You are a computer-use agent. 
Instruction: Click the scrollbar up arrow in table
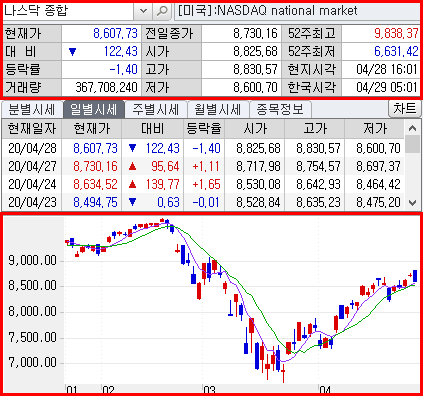pyautogui.click(x=412, y=128)
